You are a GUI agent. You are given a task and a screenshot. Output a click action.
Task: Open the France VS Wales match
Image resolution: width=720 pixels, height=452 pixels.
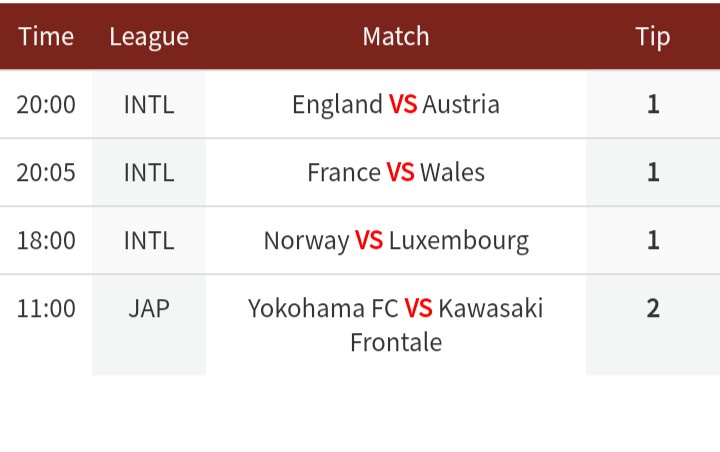(396, 172)
